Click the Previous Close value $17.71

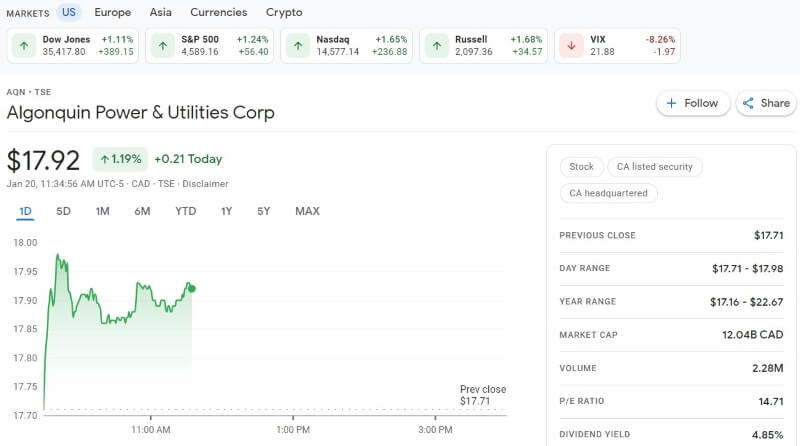(768, 235)
